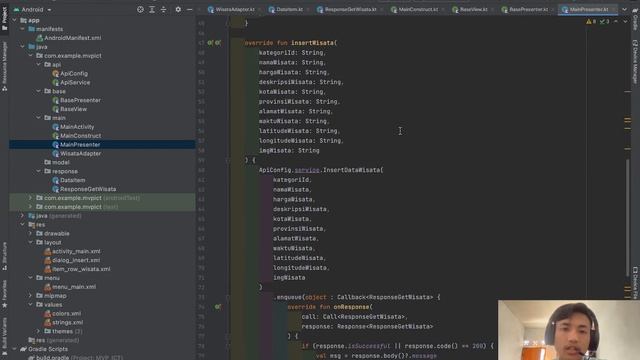Collapse the manifests folder
The width and height of the screenshot is (640, 360).
tap(22, 29)
